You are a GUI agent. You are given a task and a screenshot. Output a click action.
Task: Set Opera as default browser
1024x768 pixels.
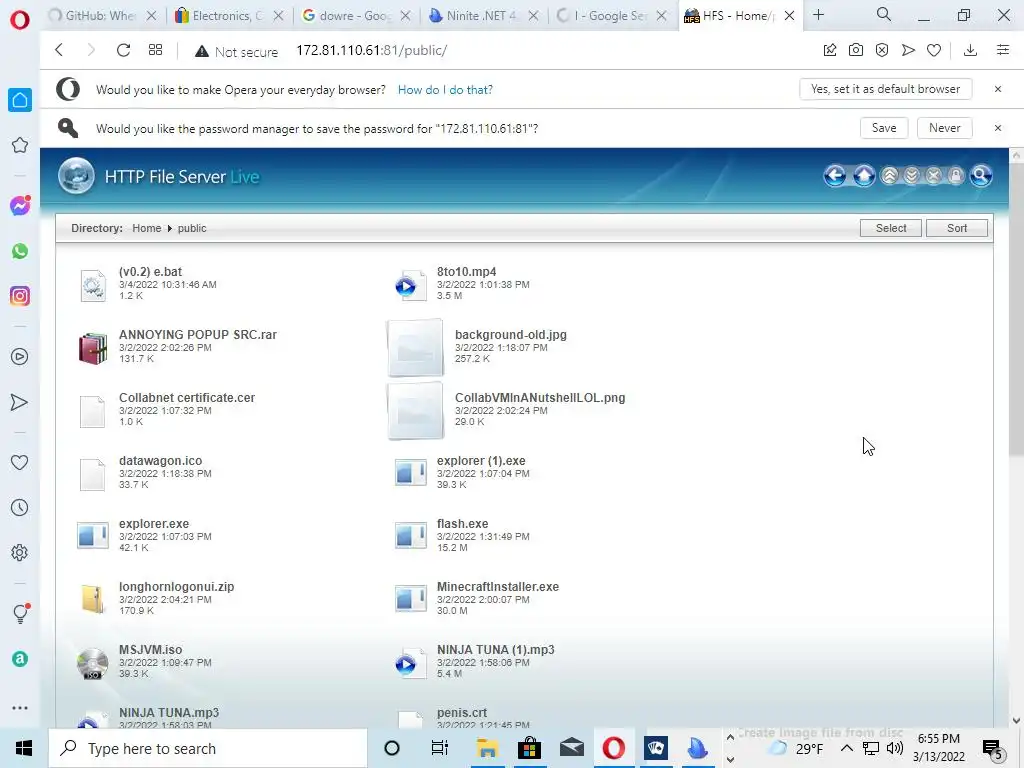[x=886, y=89]
